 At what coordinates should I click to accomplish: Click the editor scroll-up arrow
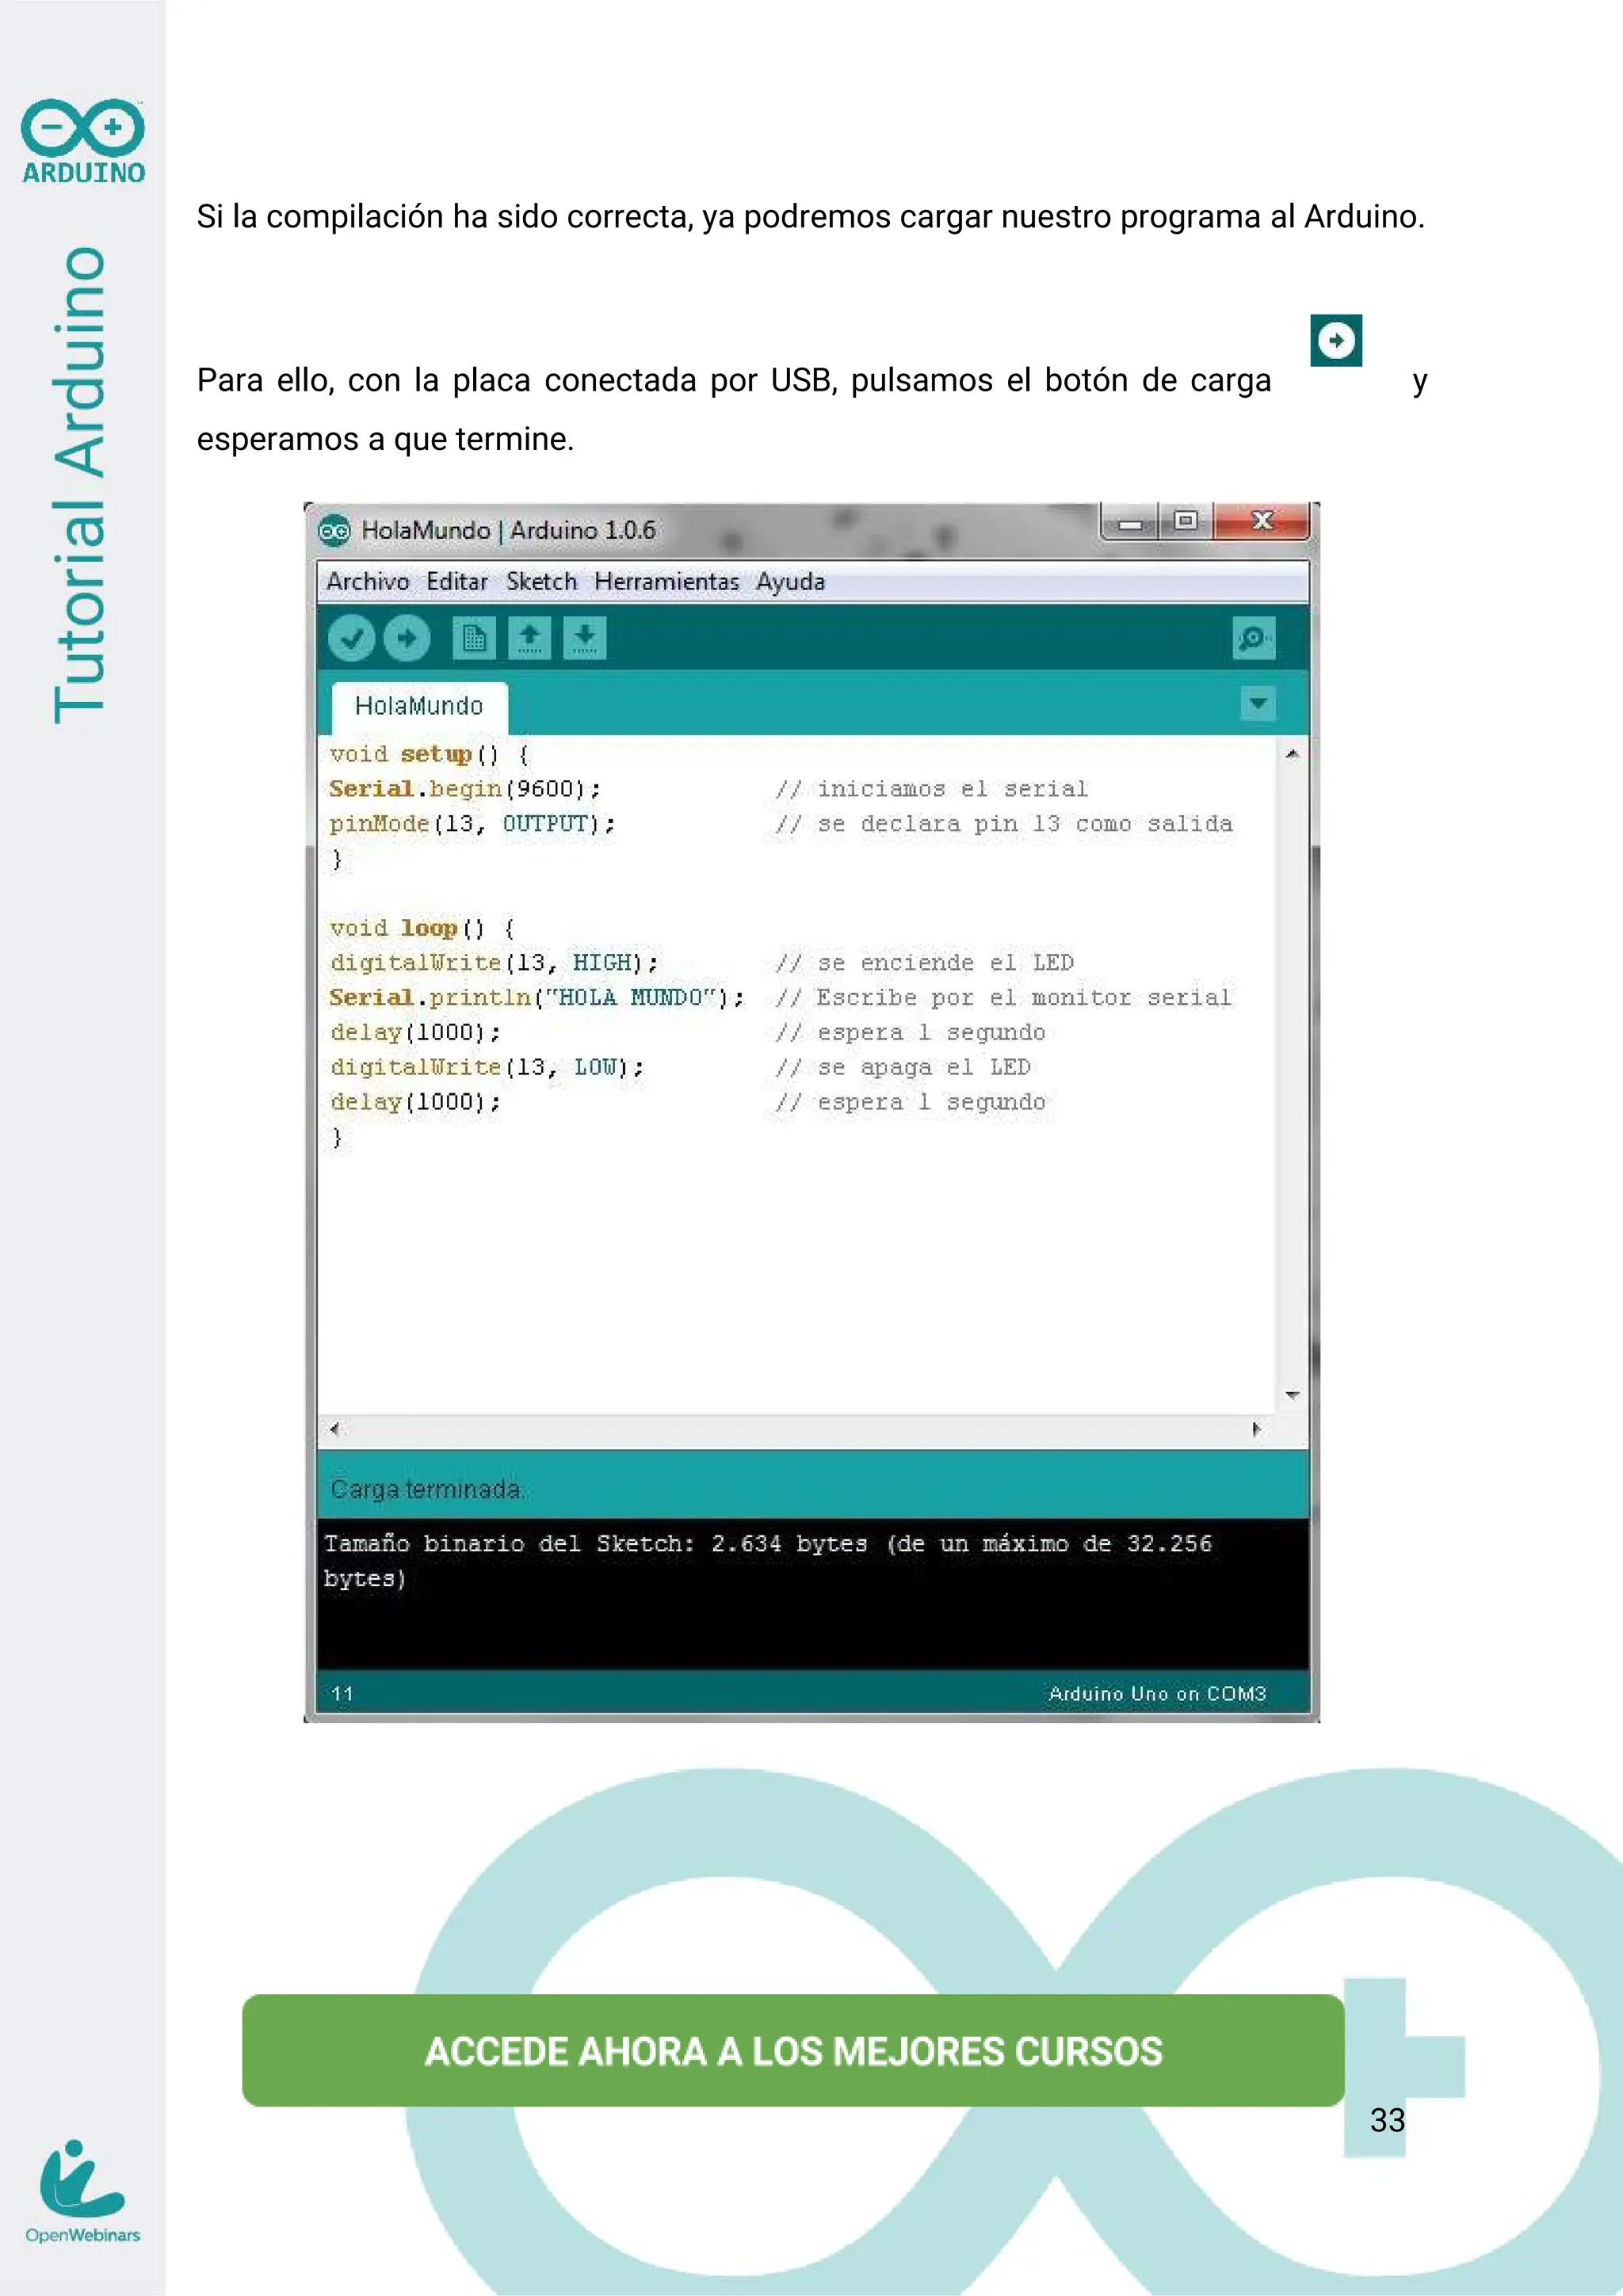coord(1292,754)
